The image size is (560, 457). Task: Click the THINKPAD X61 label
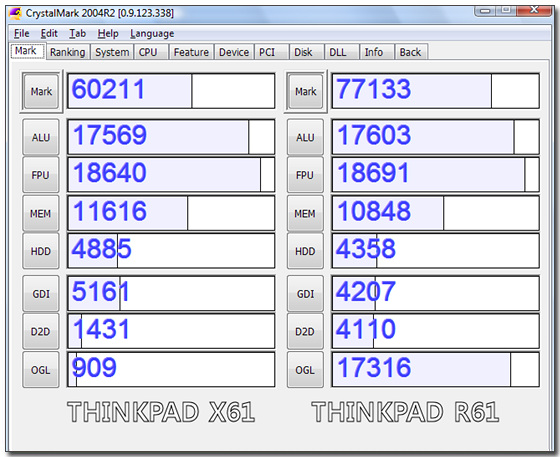[161, 412]
